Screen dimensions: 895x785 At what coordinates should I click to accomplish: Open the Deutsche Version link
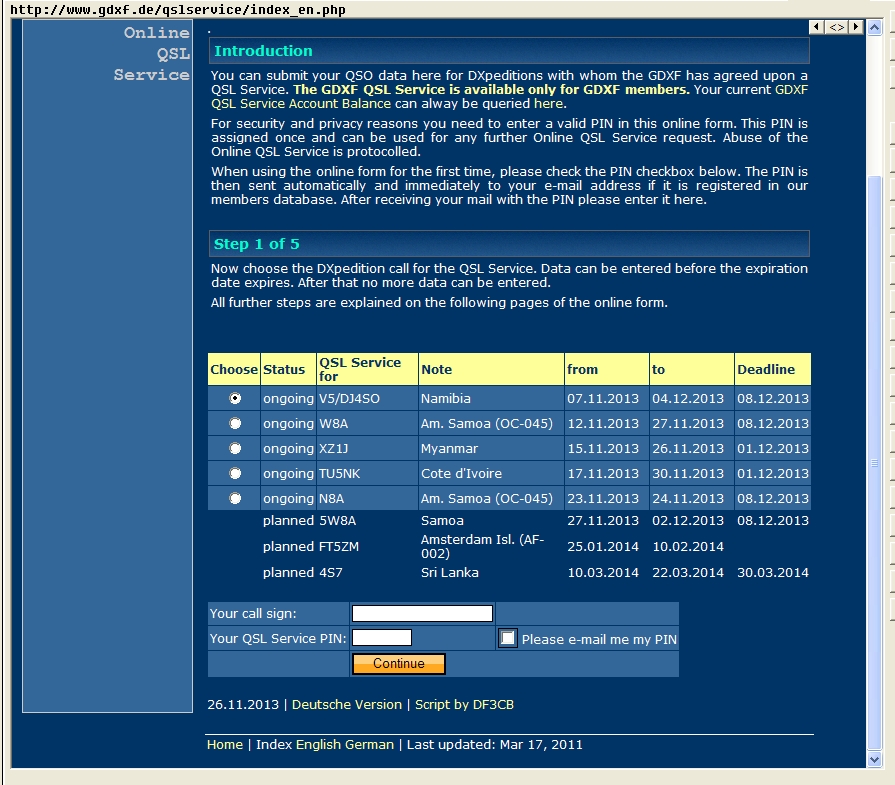click(347, 705)
